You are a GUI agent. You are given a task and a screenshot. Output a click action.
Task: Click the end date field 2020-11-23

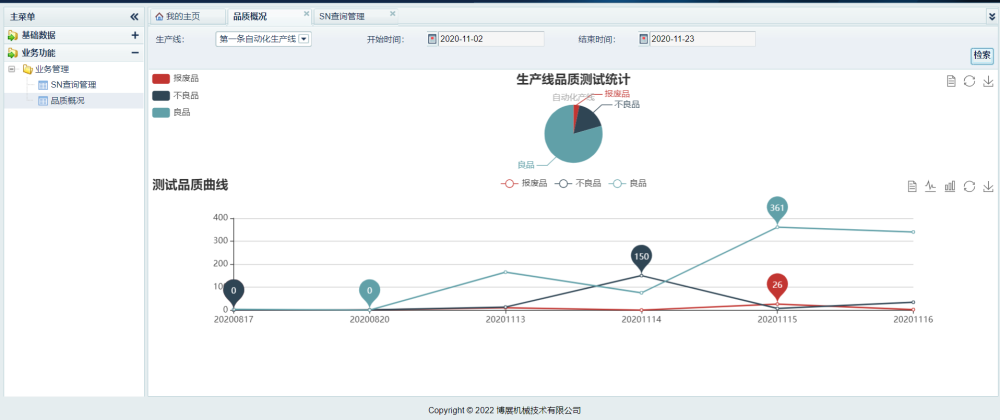pos(702,39)
